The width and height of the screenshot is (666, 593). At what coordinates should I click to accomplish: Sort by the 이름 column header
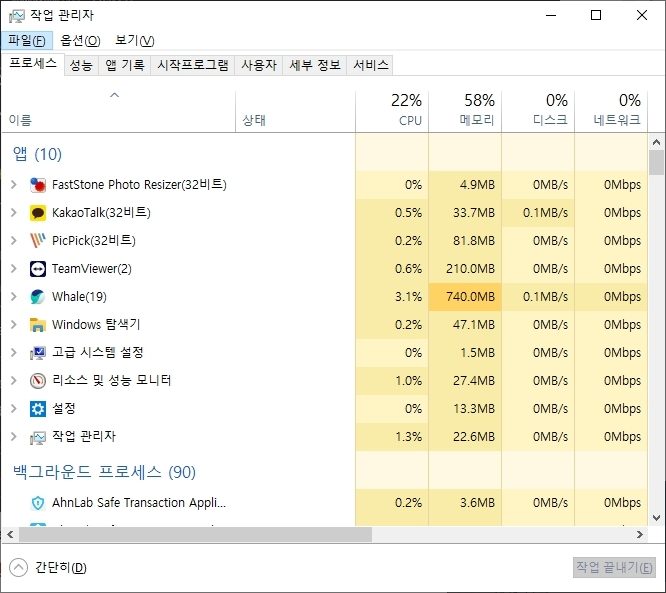(x=118, y=111)
